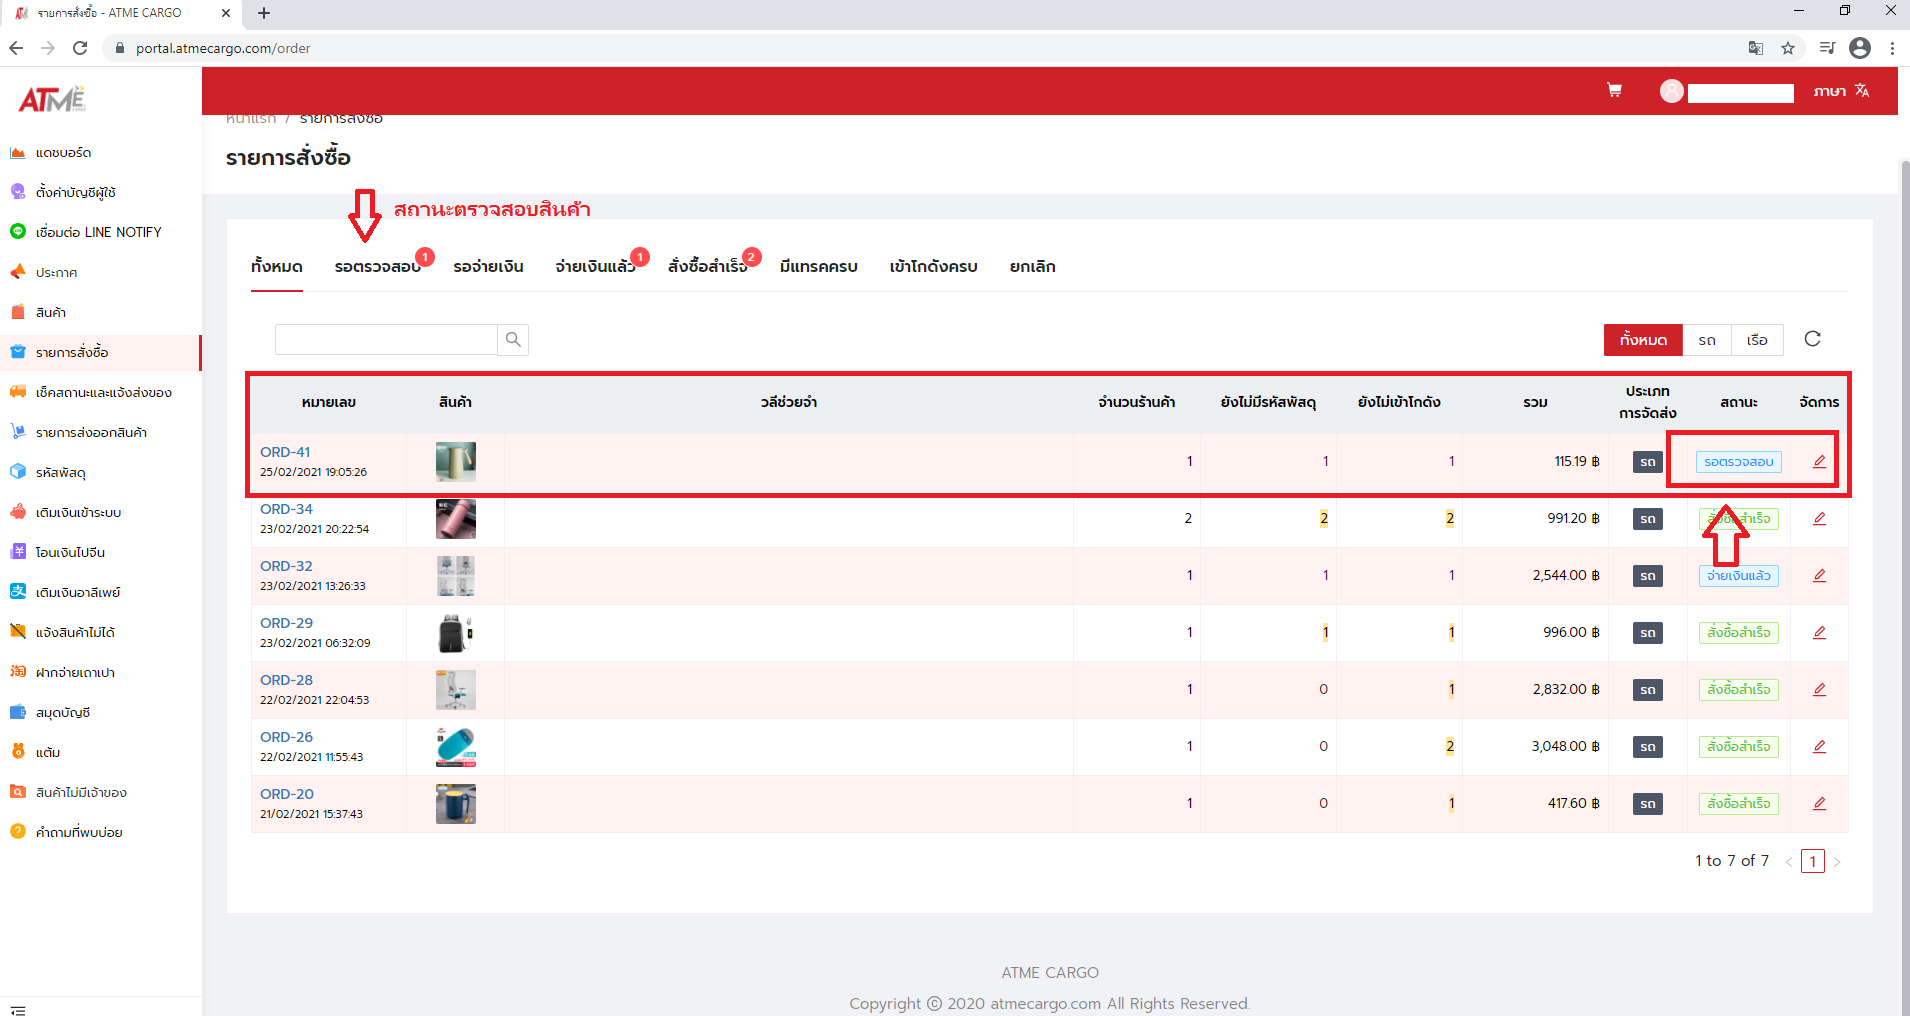
Task: Select the ทั้งหมด shipping filter button
Action: [1643, 340]
